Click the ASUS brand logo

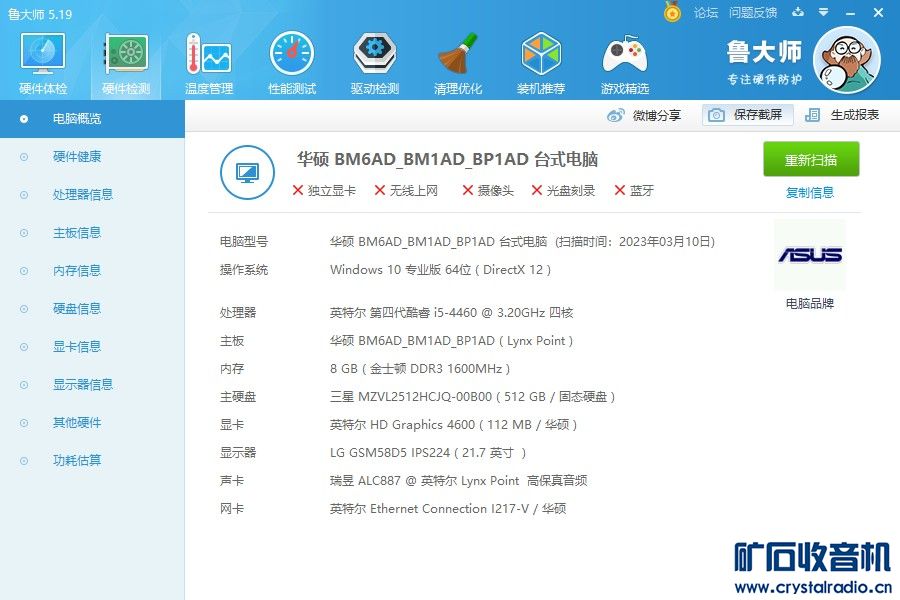pos(810,254)
